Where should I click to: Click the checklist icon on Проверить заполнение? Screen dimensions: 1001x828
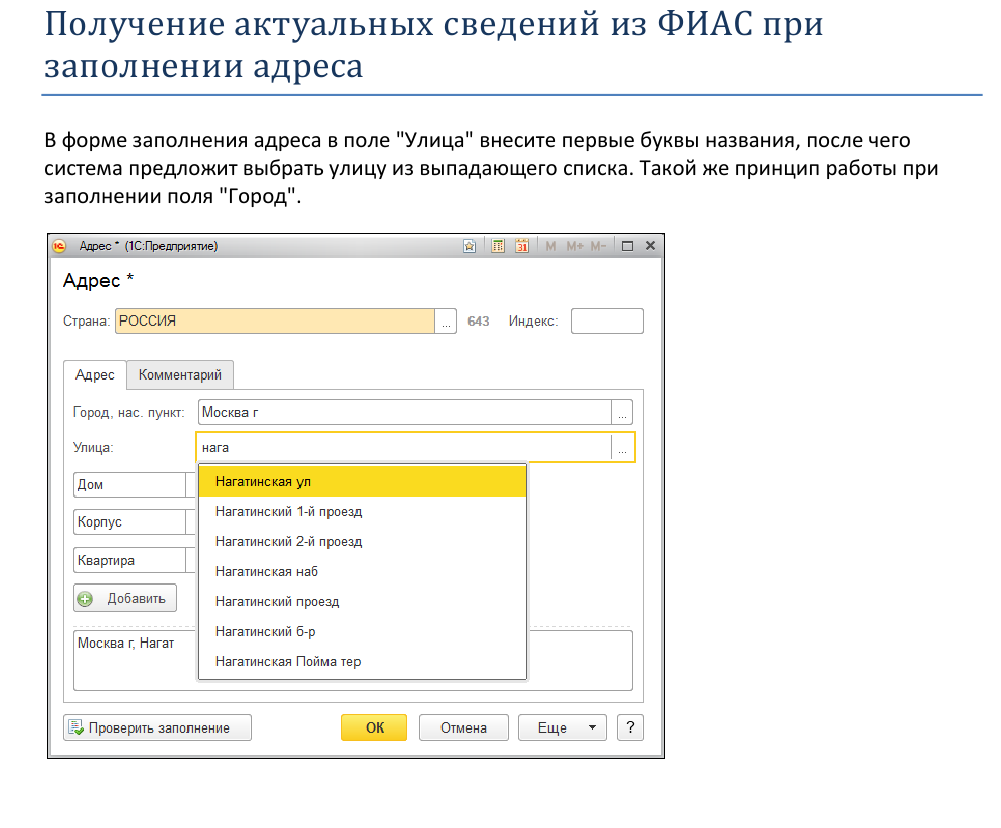pyautogui.click(x=76, y=728)
